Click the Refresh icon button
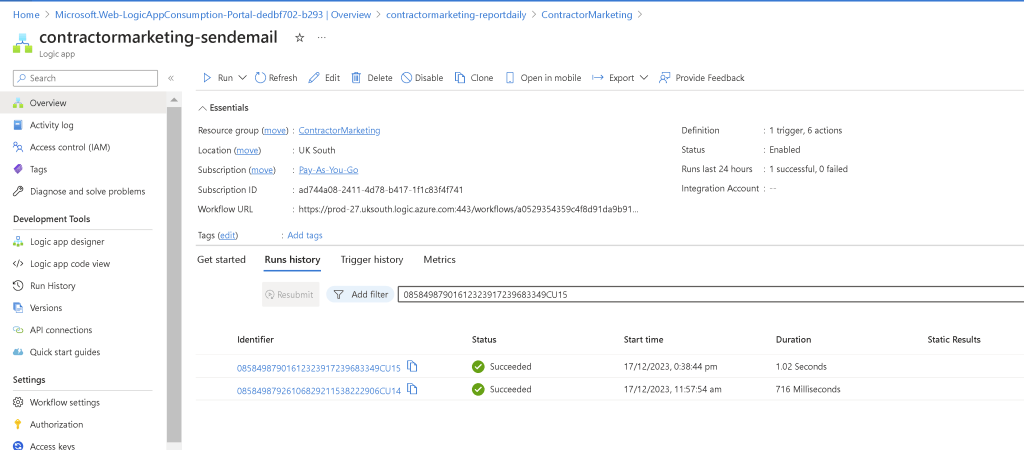The height and width of the screenshot is (450, 1024). [276, 78]
